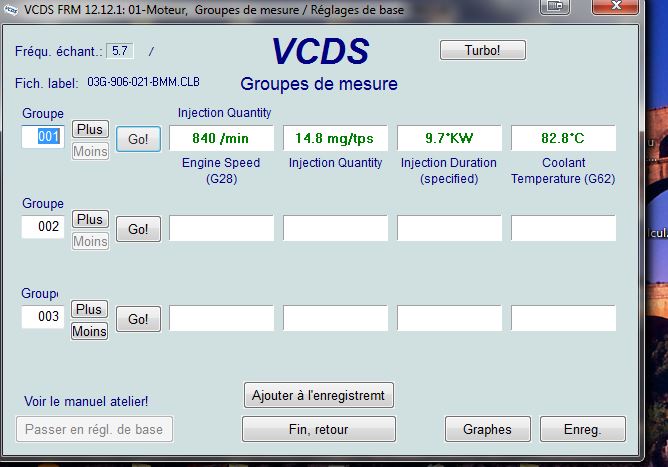Focus the Groupe 003 number field
The image size is (668, 467).
[x=43, y=317]
